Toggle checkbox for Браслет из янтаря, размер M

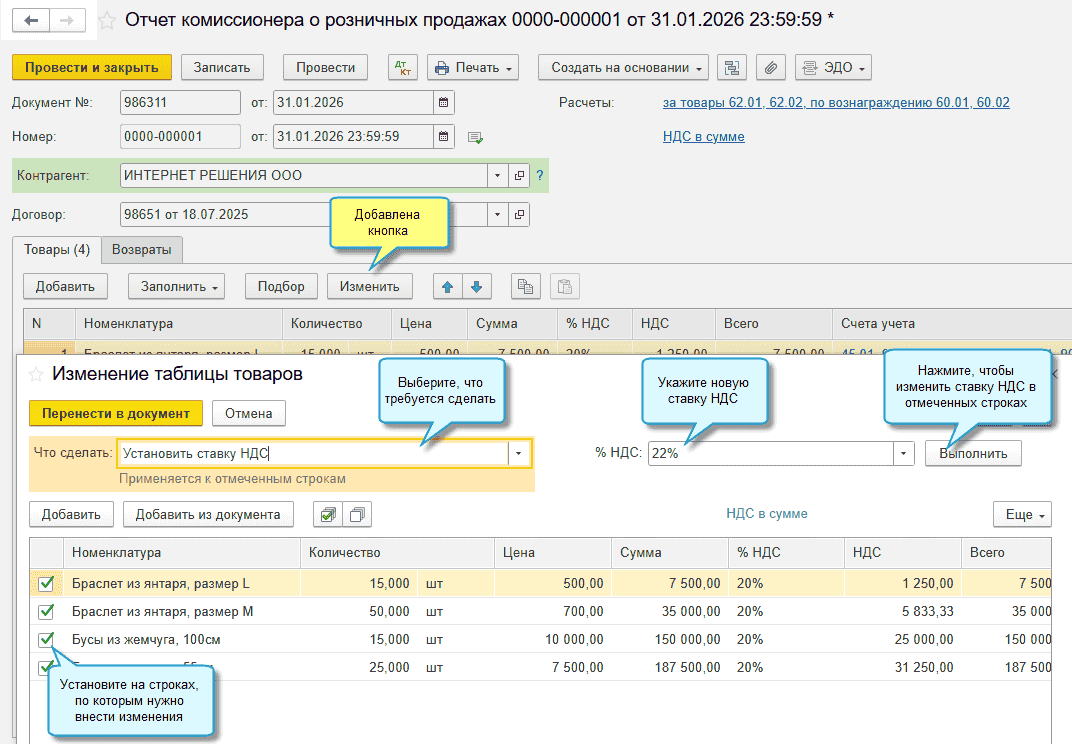pos(46,611)
